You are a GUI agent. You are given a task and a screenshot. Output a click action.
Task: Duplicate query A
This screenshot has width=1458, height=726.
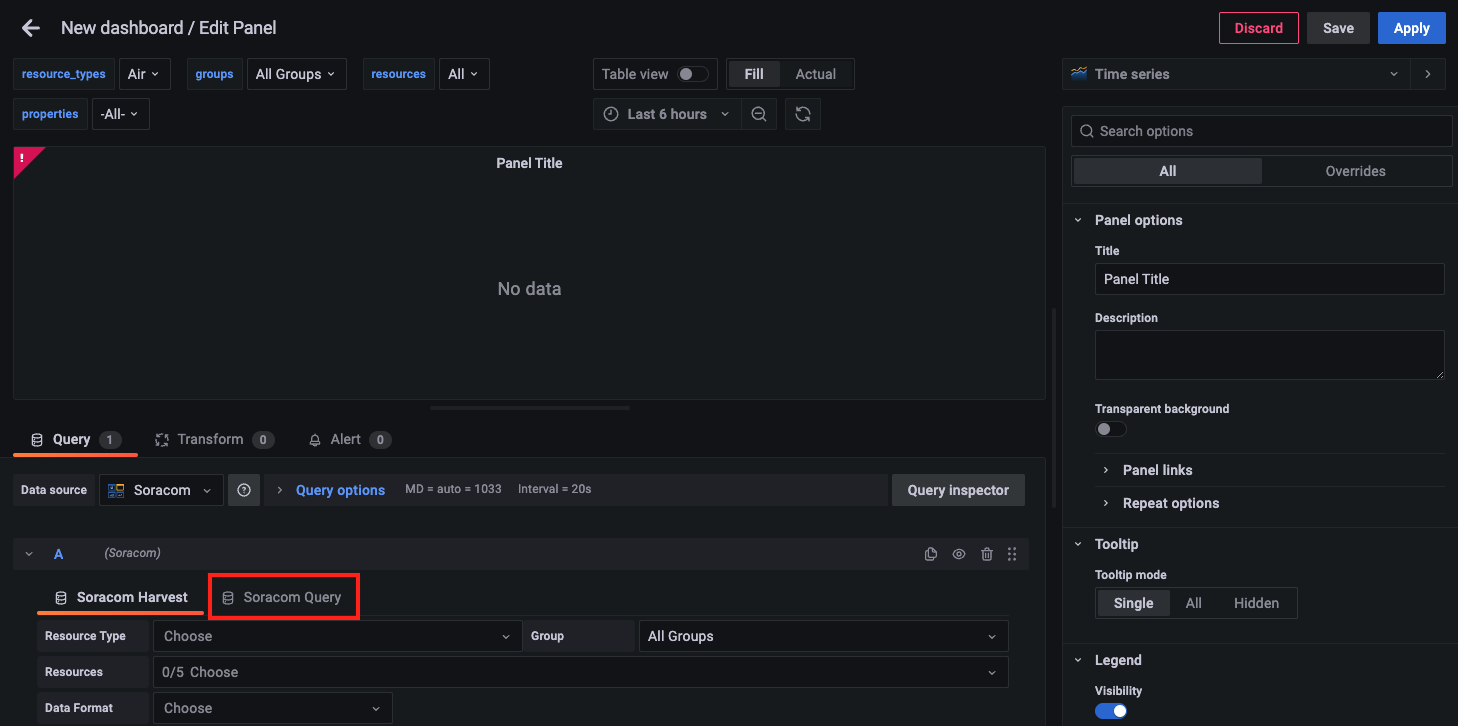tap(931, 554)
